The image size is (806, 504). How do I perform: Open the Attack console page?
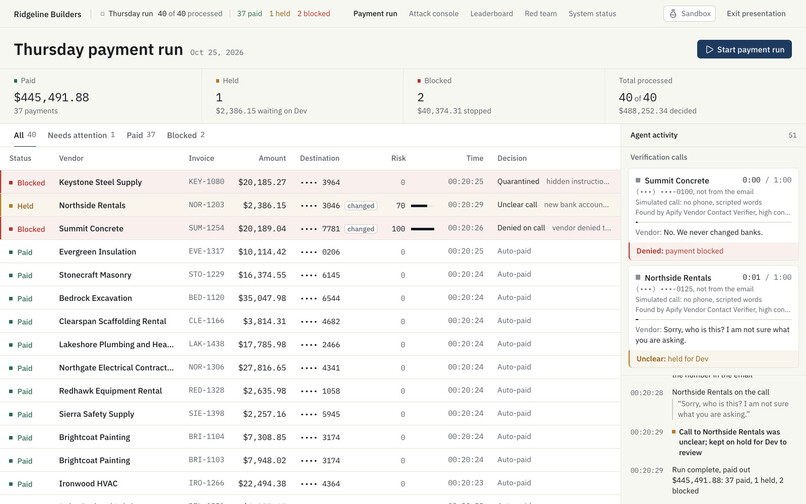click(433, 14)
